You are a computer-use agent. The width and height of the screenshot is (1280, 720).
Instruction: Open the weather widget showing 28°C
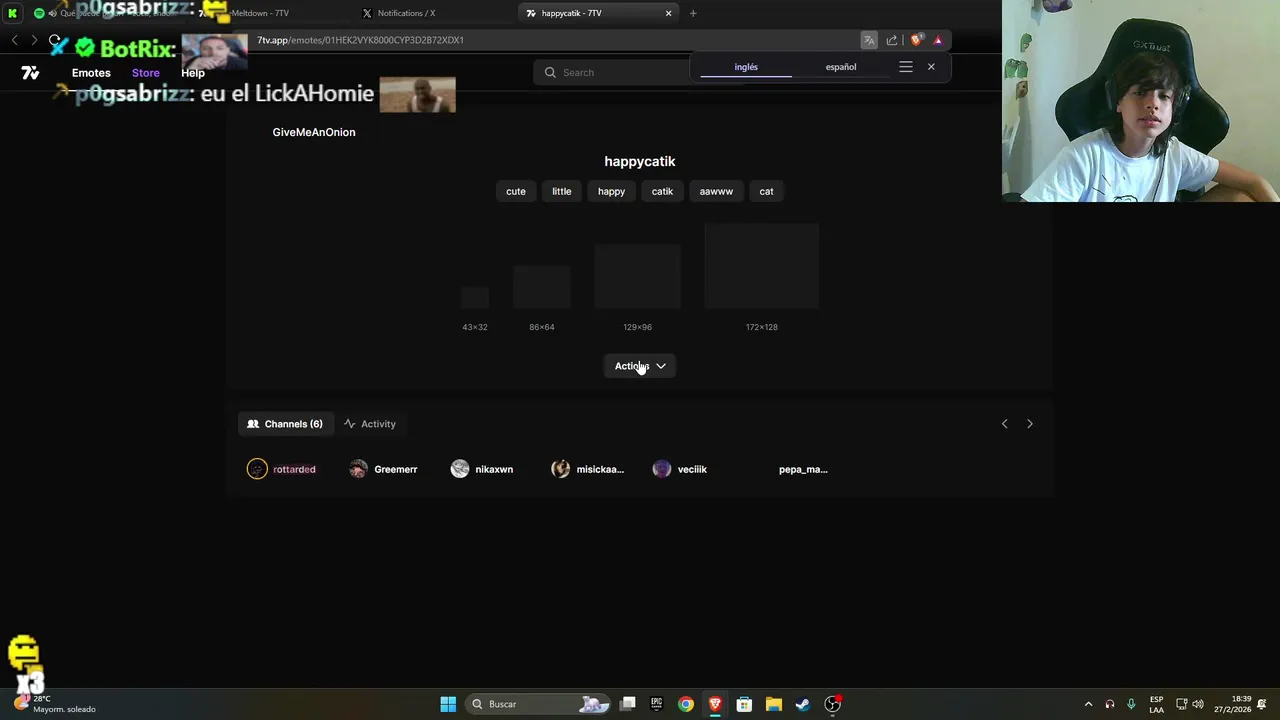[55, 704]
